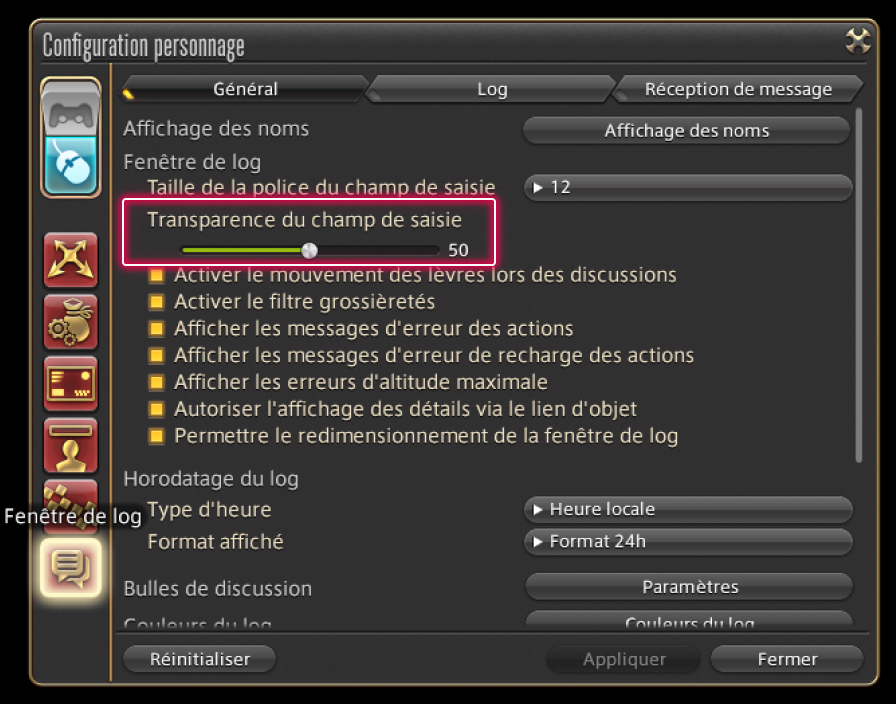This screenshot has height=704, width=896.
Task: Open the chat bubble log window icon
Action: (x=70, y=567)
